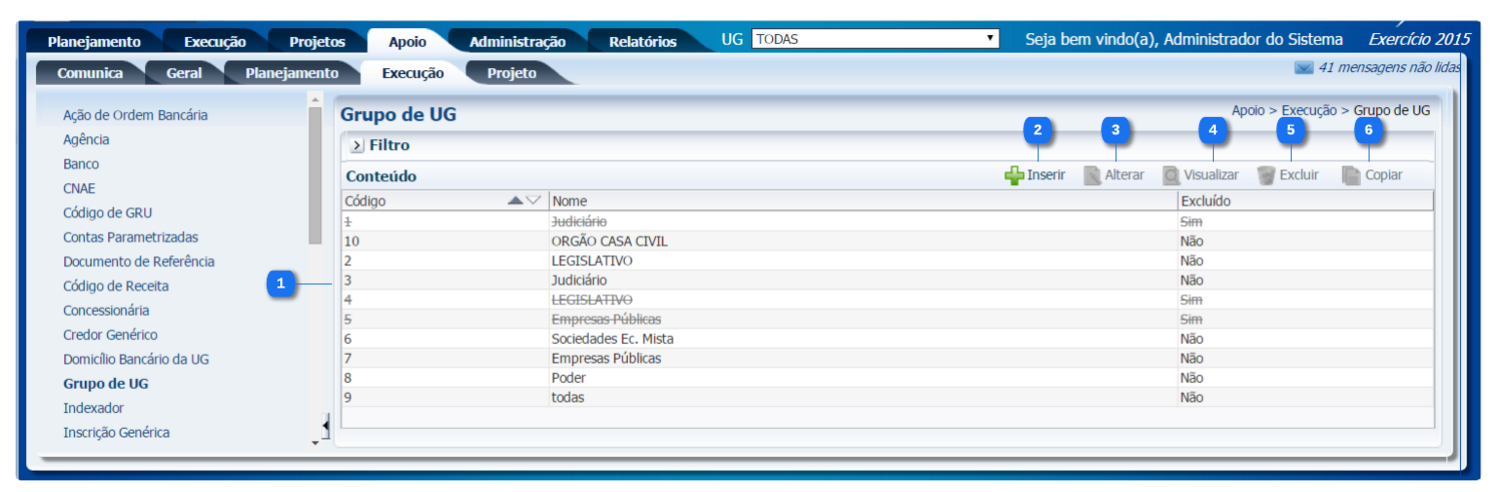Select the Sociedades Ec. Mista row
The image size is (1500, 492).
click(x=612, y=339)
